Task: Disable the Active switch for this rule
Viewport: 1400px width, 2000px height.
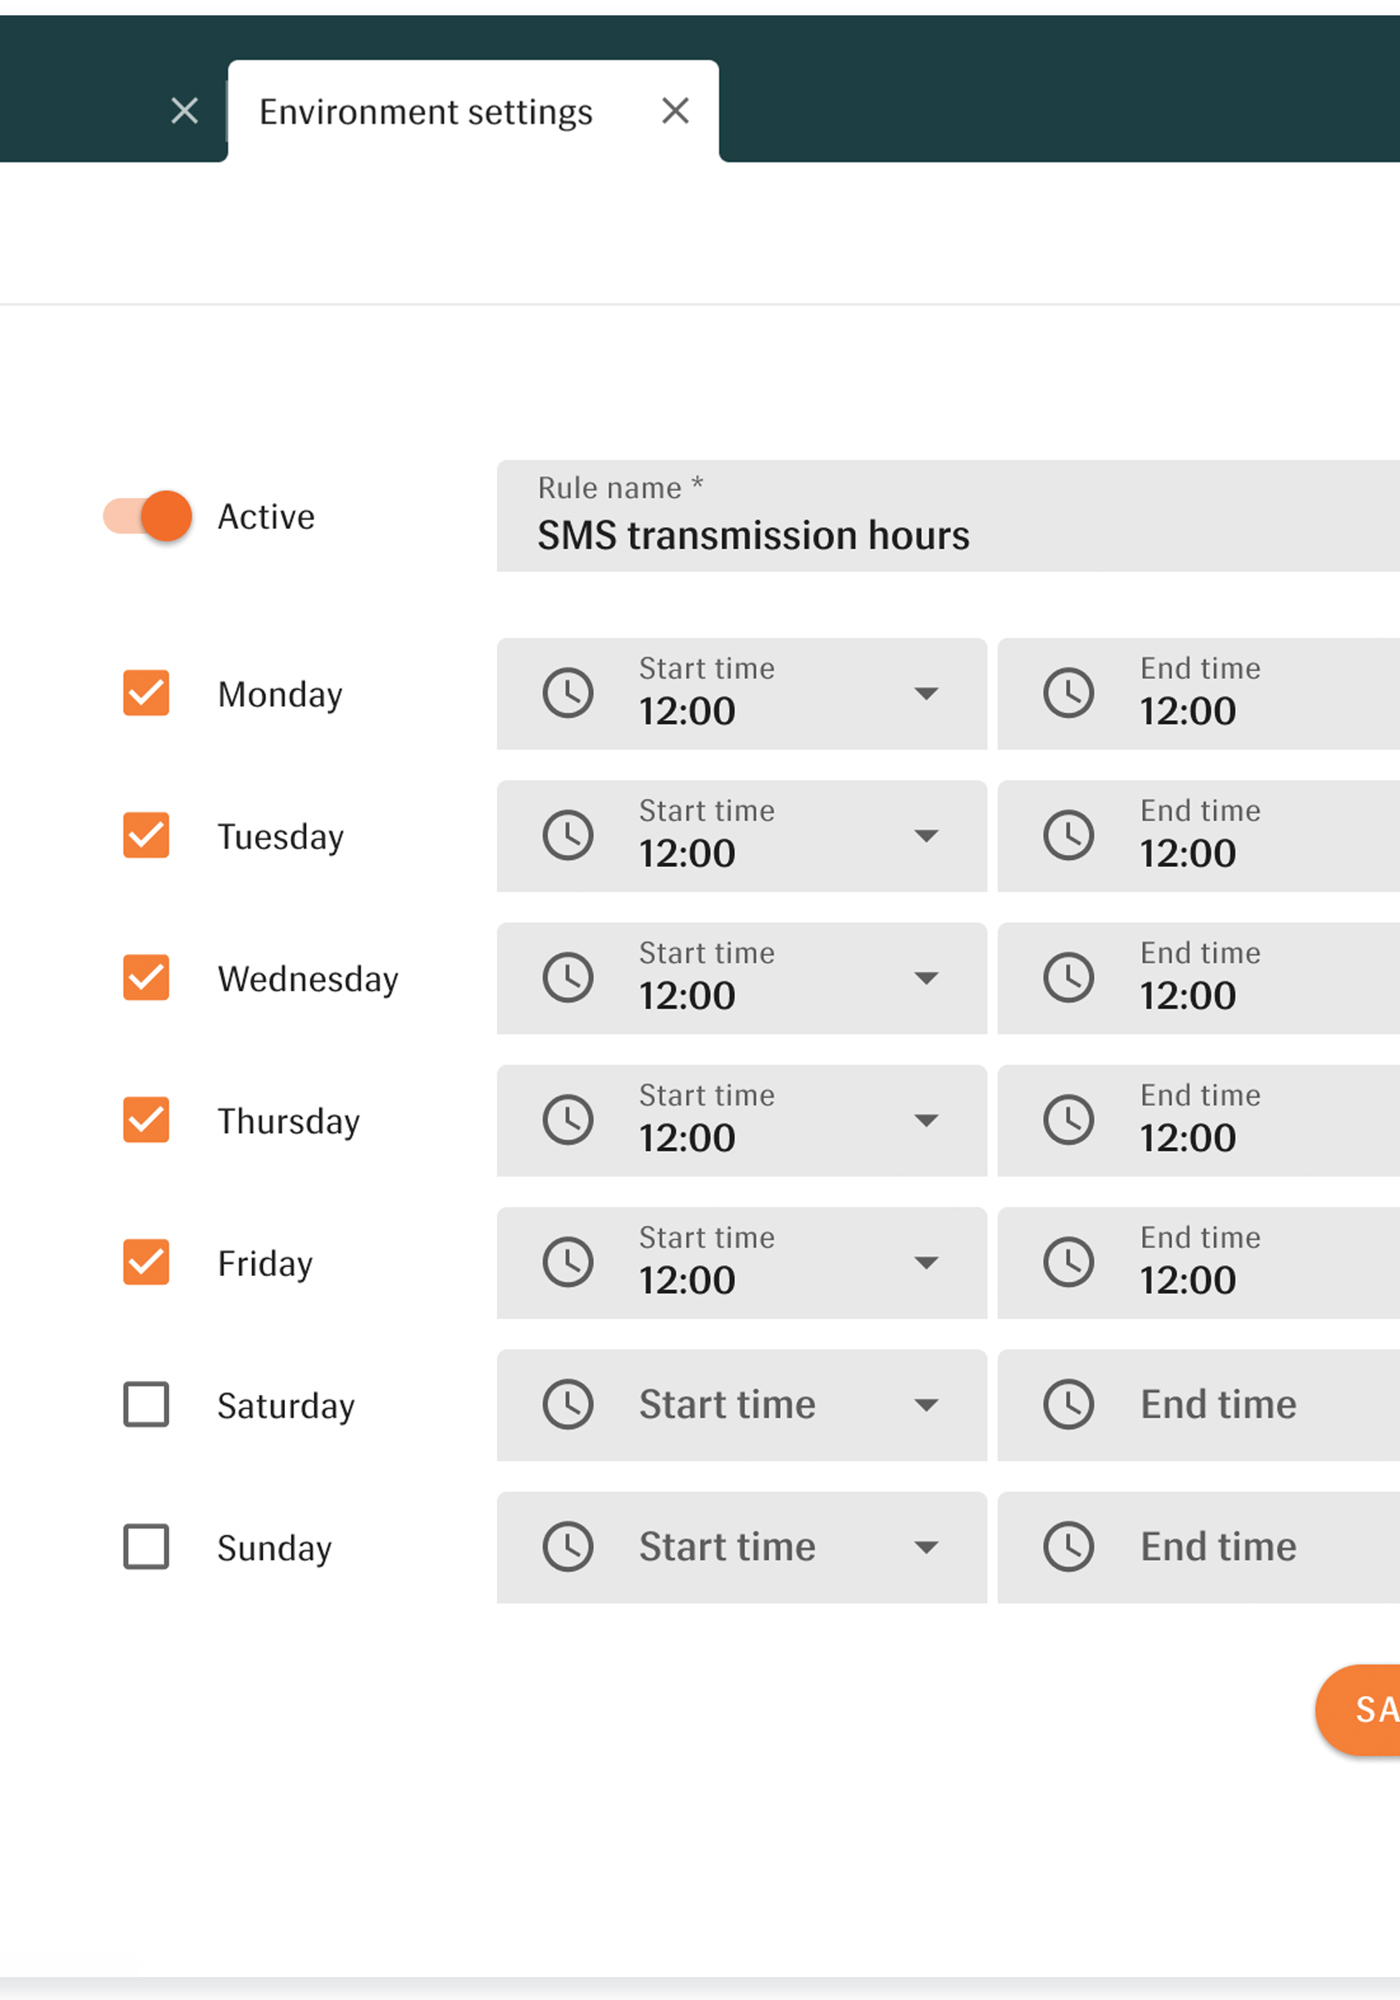Action: tap(145, 516)
